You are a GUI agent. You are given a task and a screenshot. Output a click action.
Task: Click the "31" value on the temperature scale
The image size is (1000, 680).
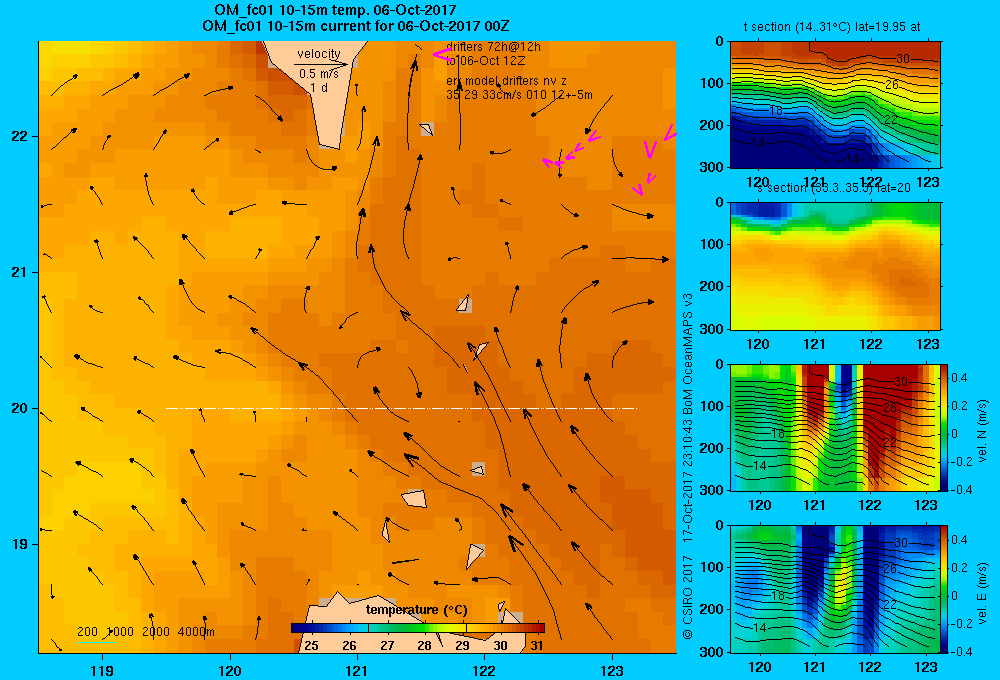[x=537, y=646]
